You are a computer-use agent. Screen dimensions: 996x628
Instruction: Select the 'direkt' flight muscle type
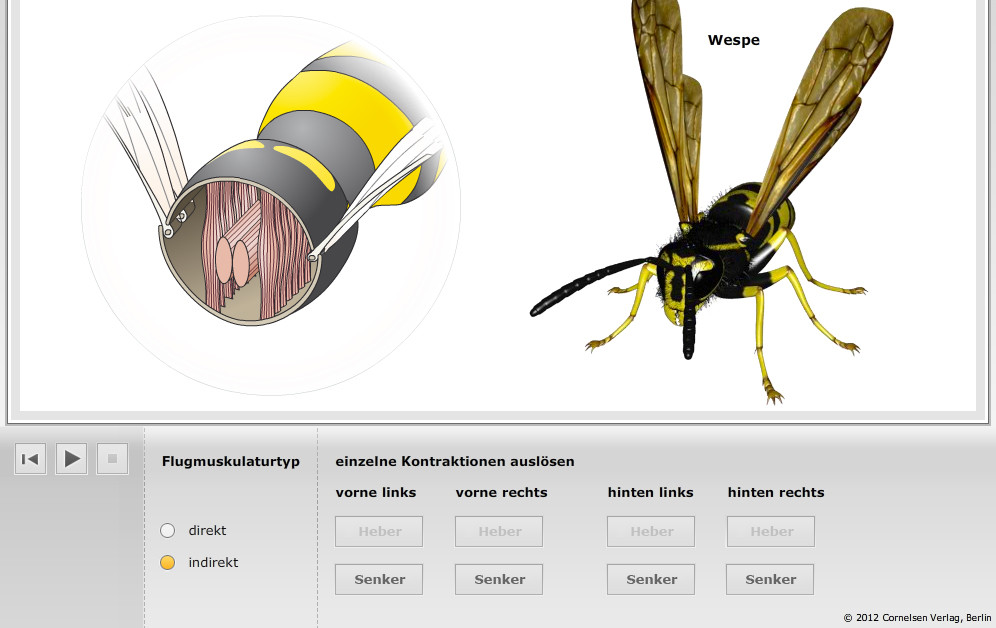coord(168,531)
